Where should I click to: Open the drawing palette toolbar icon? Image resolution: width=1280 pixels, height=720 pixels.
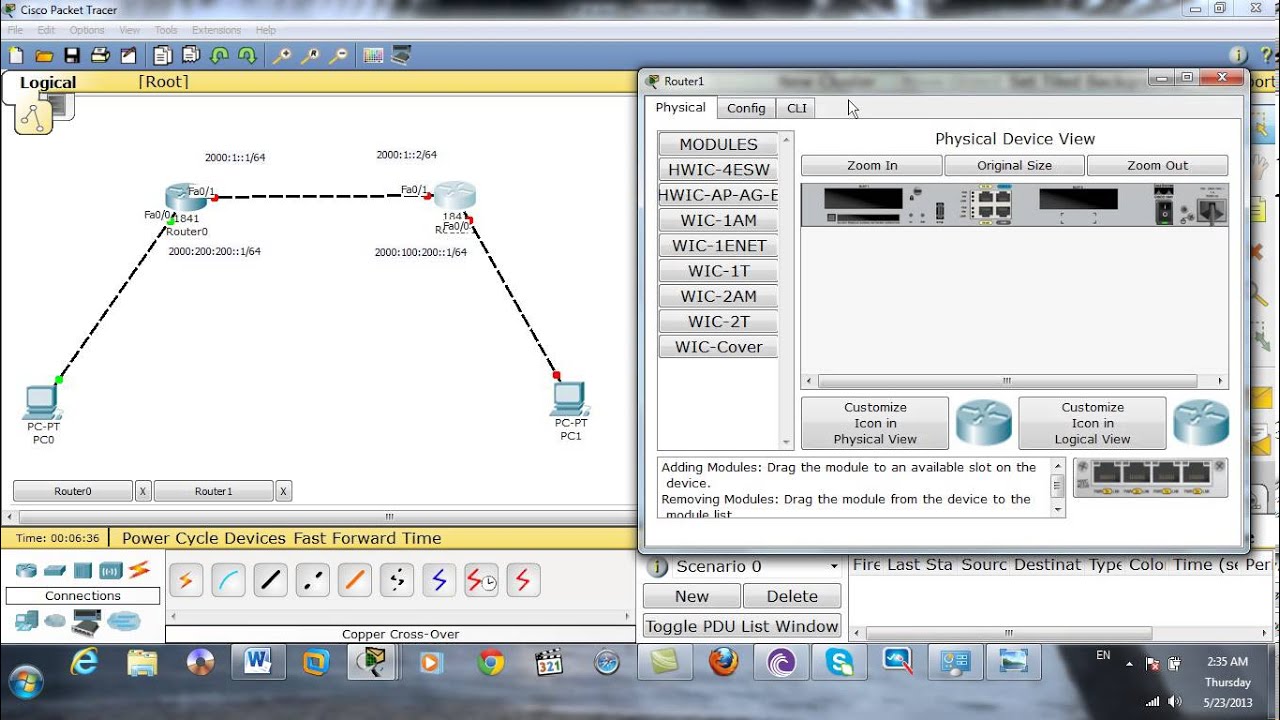click(373, 56)
